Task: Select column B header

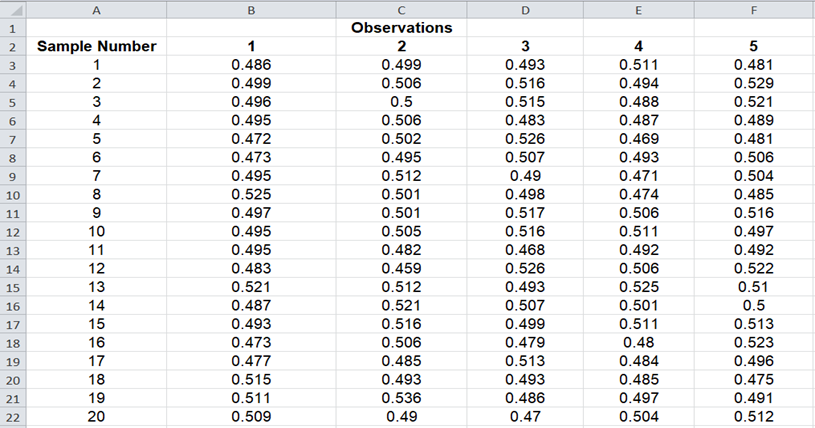Action: click(251, 9)
